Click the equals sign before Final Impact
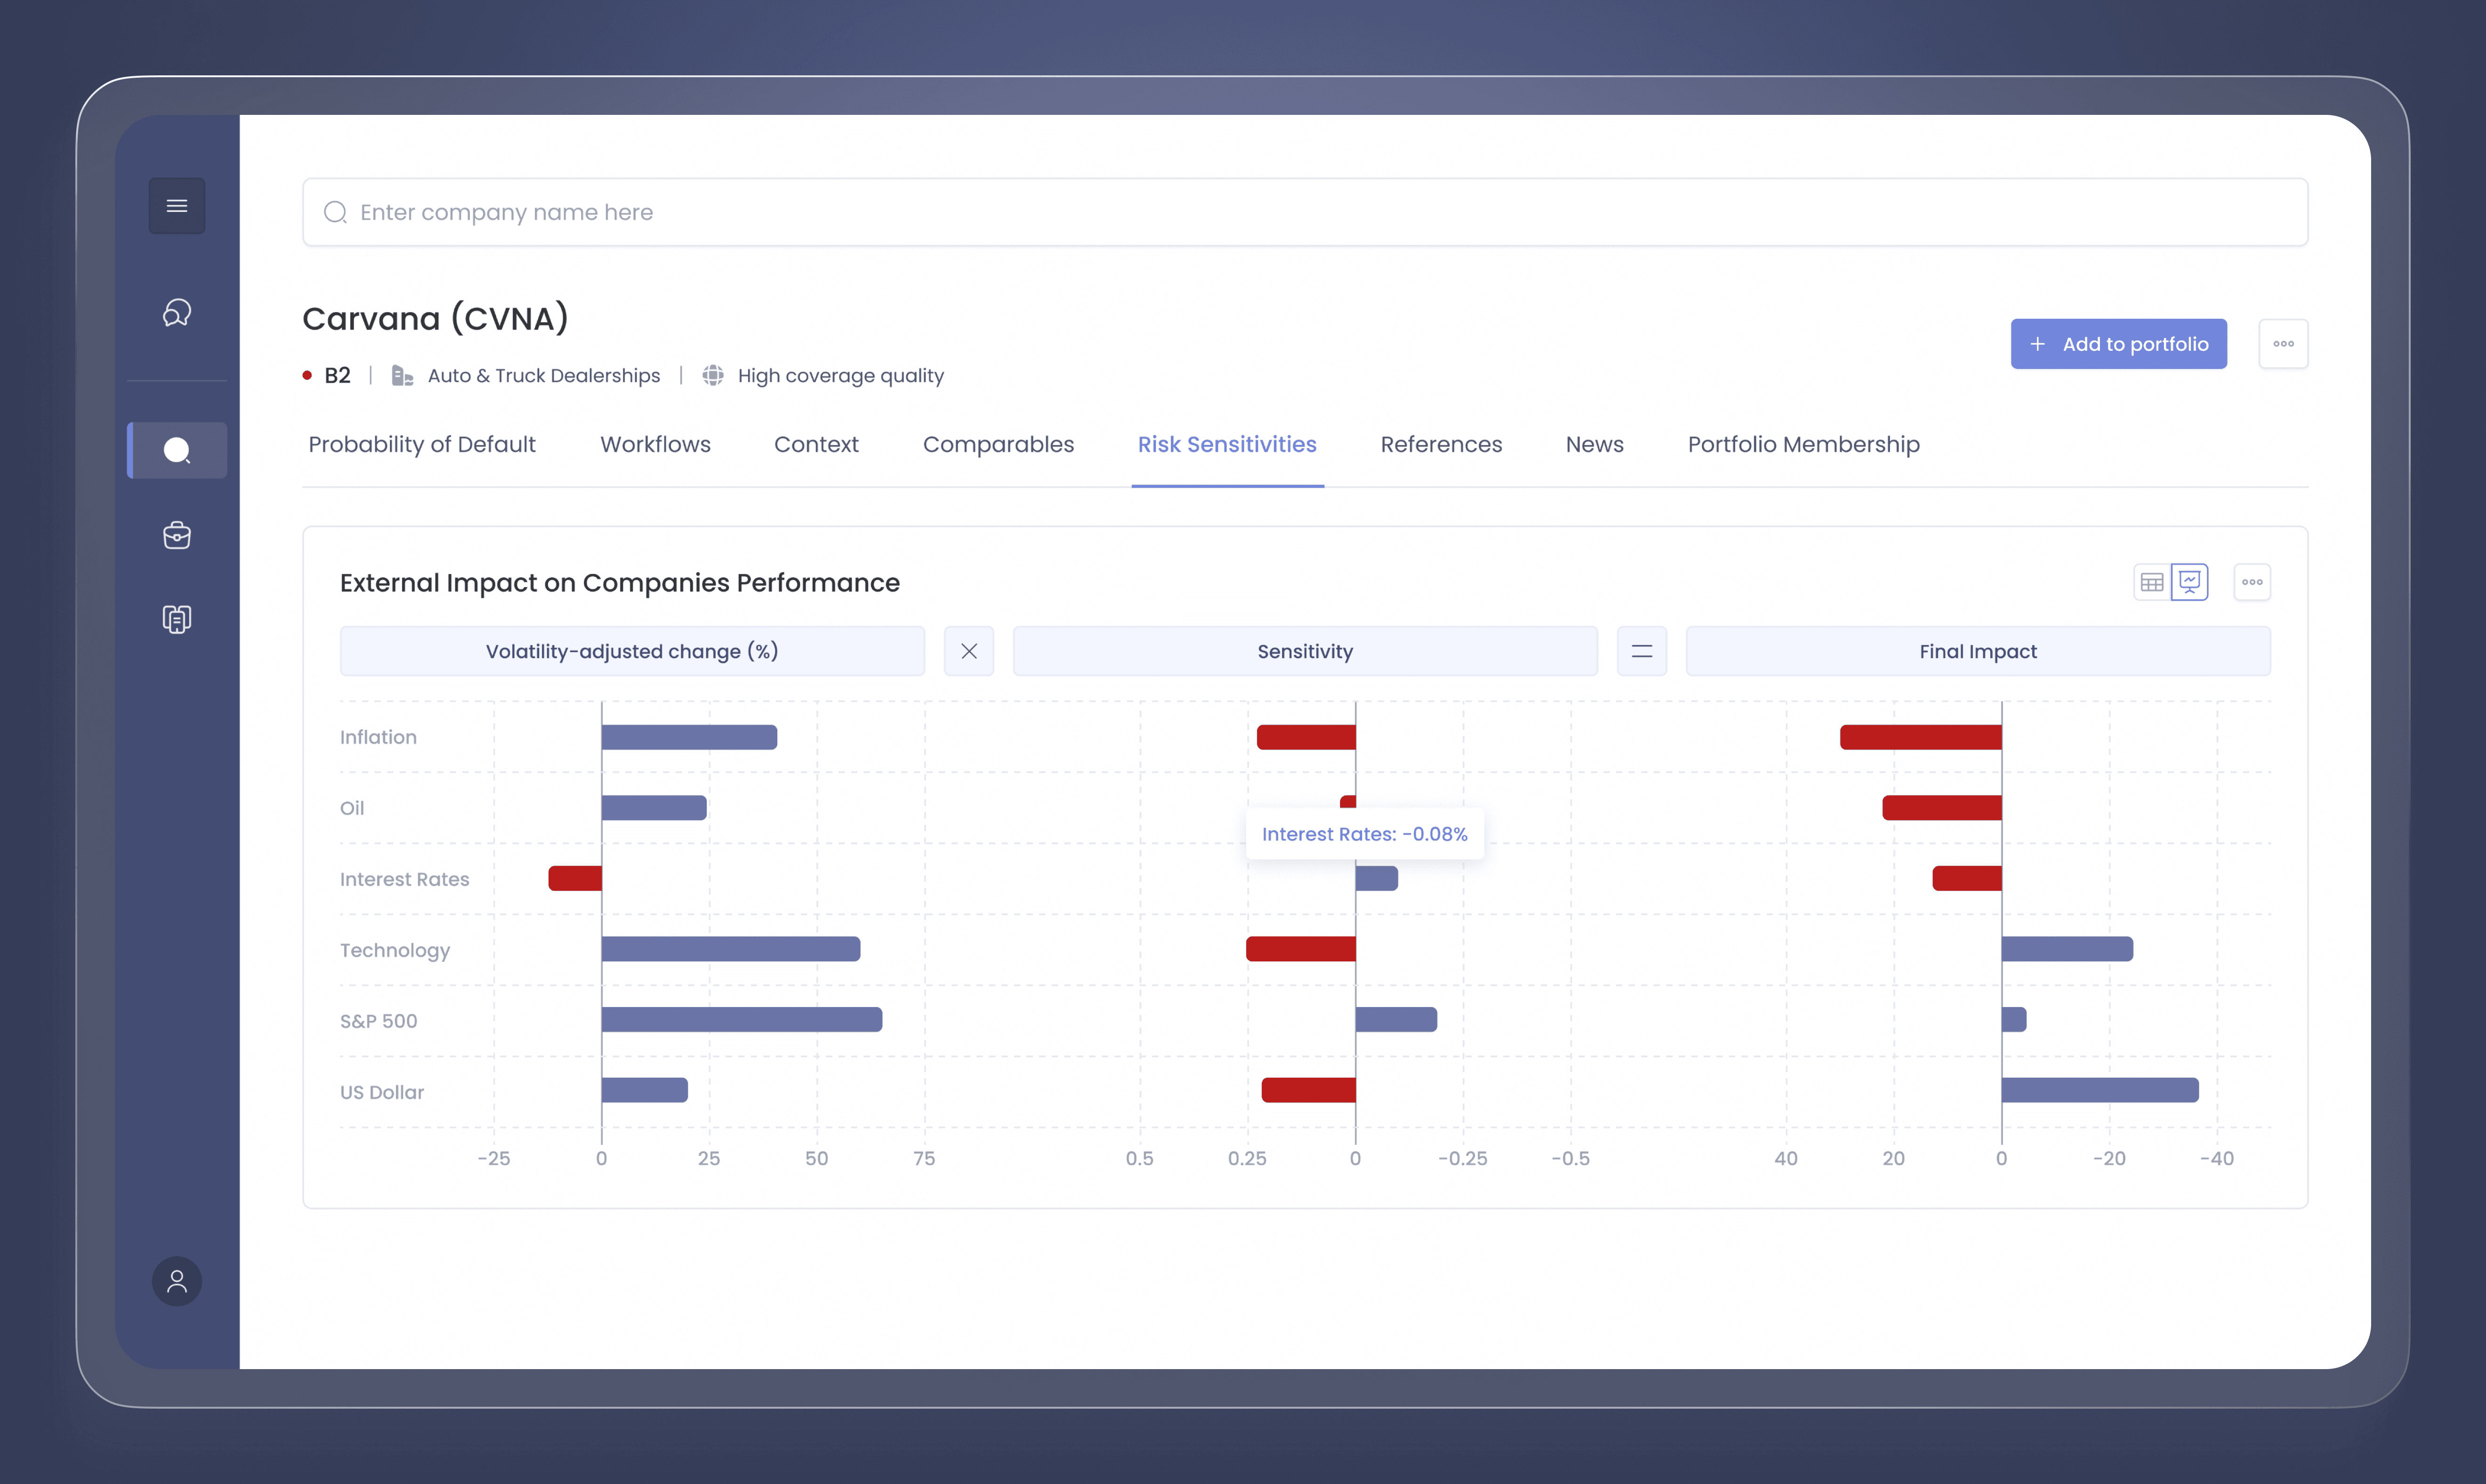Viewport: 2486px width, 1484px height. (1642, 651)
